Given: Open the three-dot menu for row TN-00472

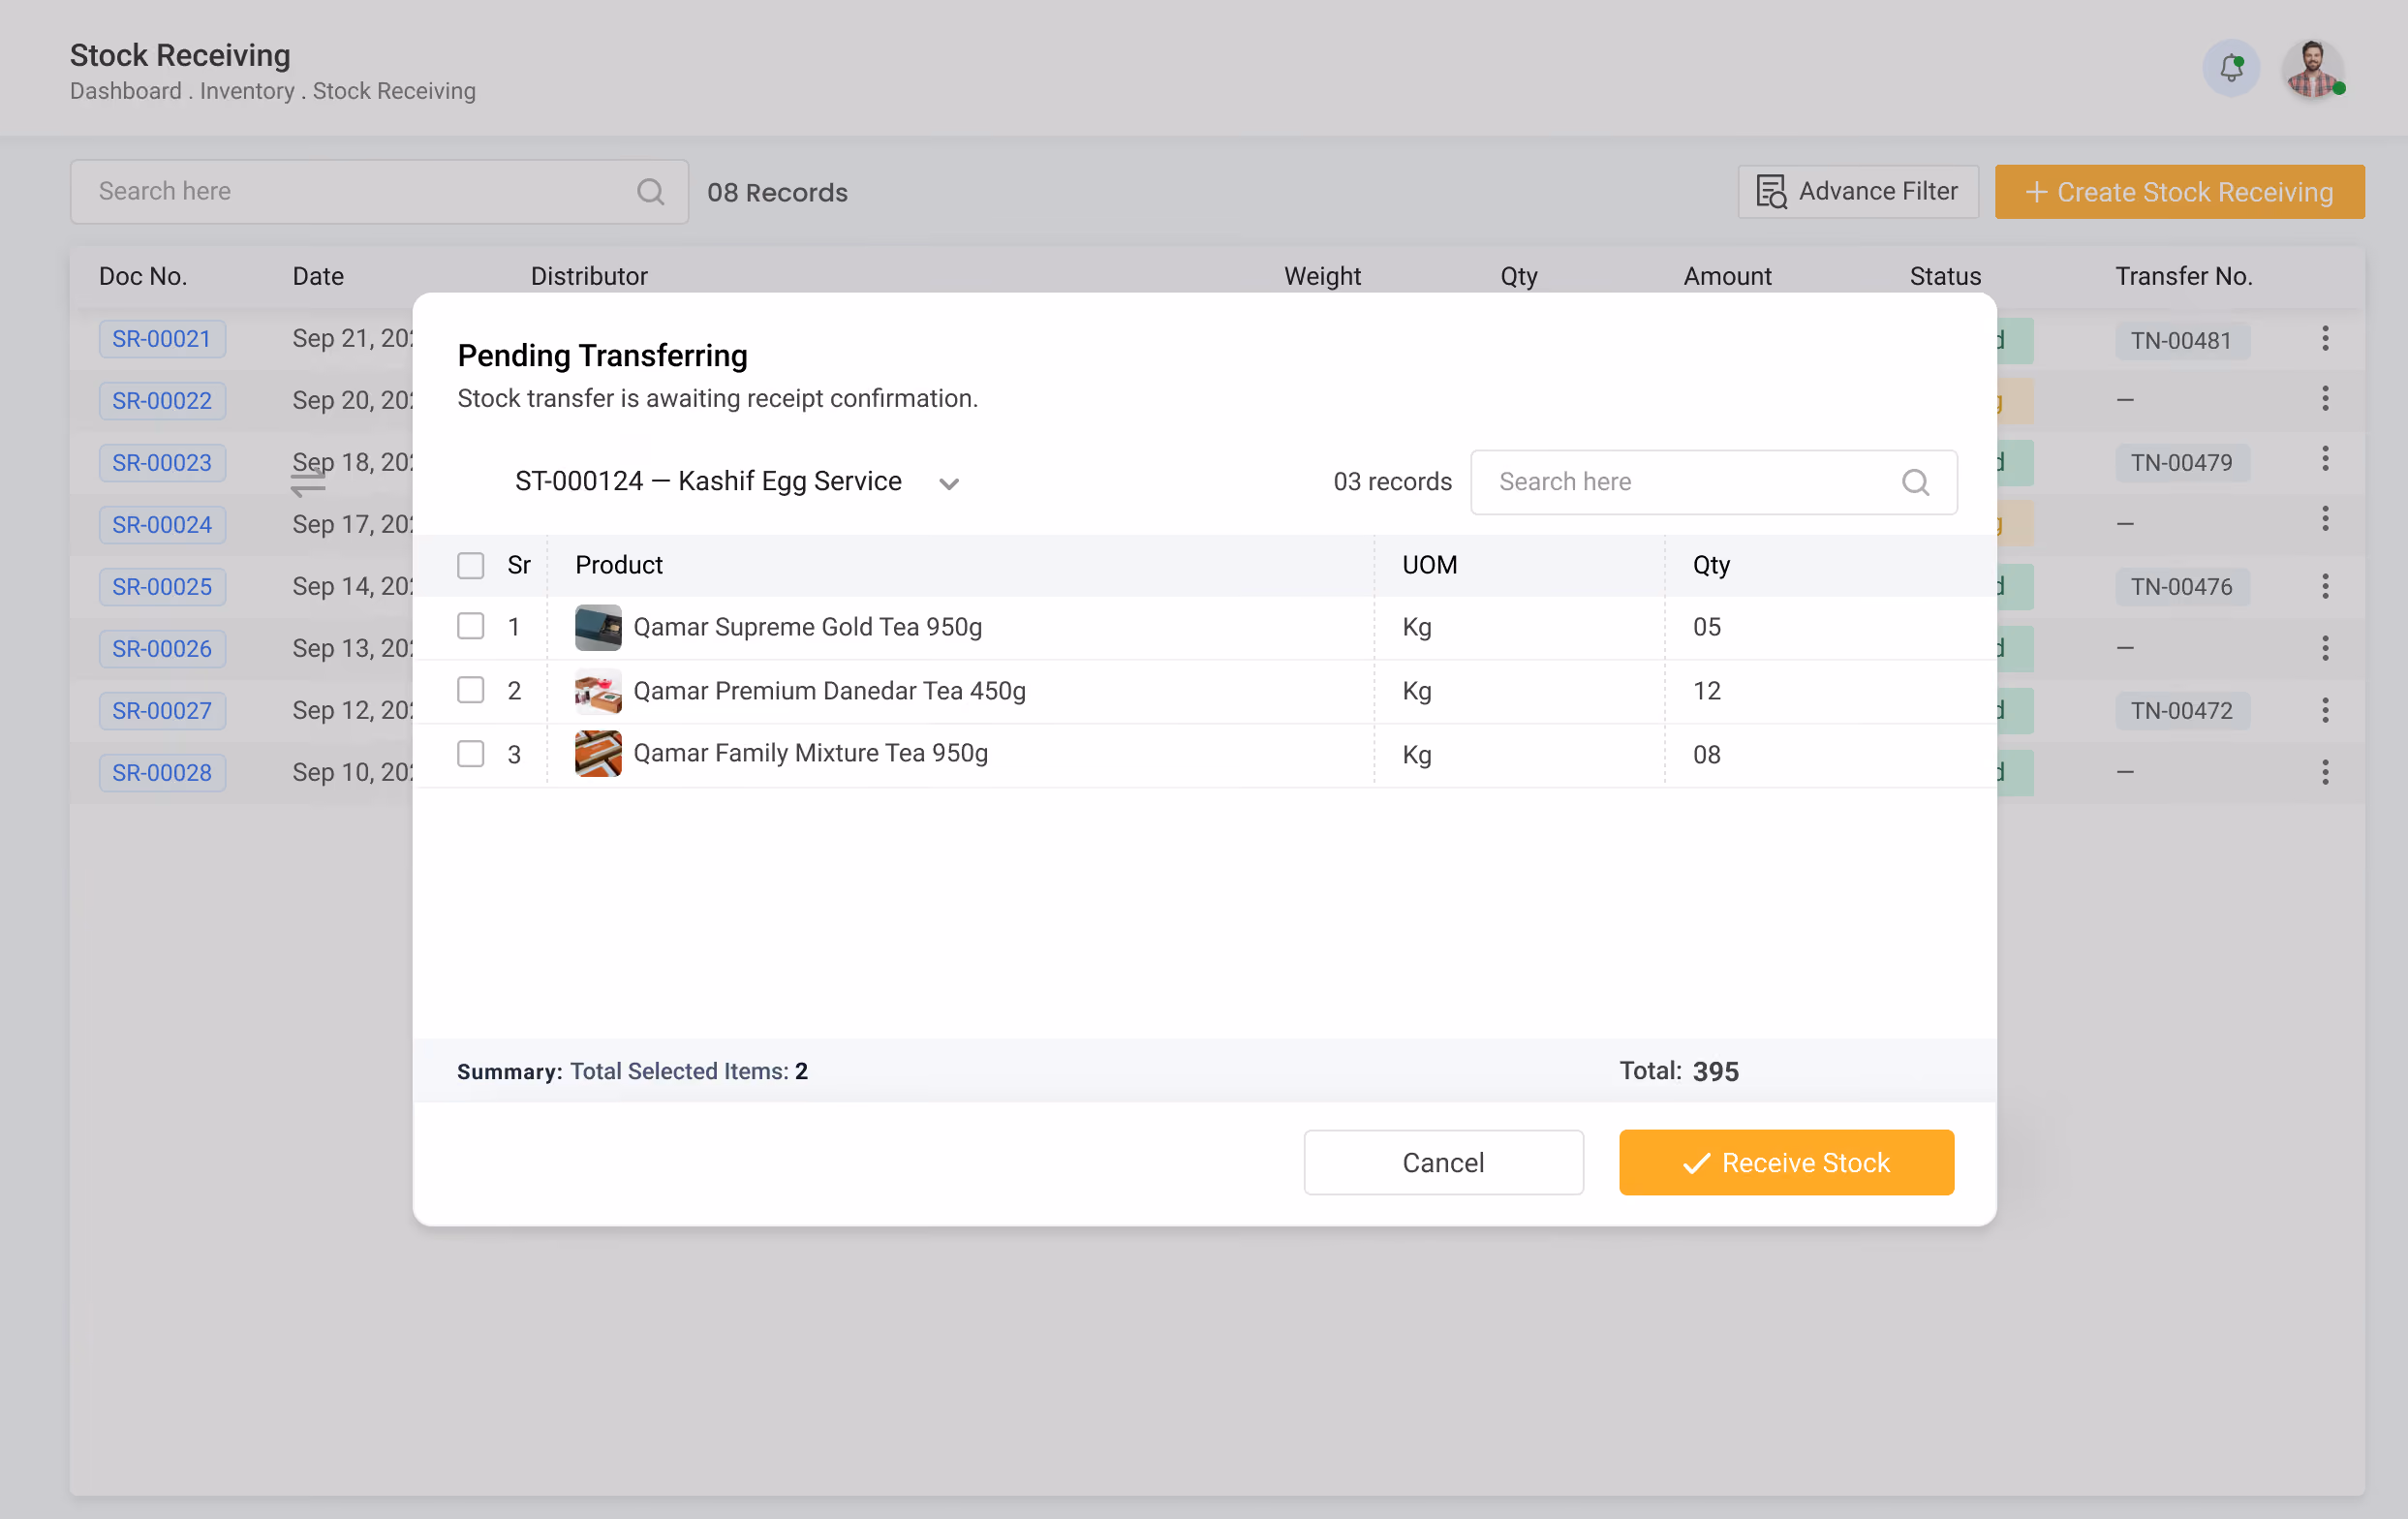Looking at the screenshot, I should coord(2325,711).
